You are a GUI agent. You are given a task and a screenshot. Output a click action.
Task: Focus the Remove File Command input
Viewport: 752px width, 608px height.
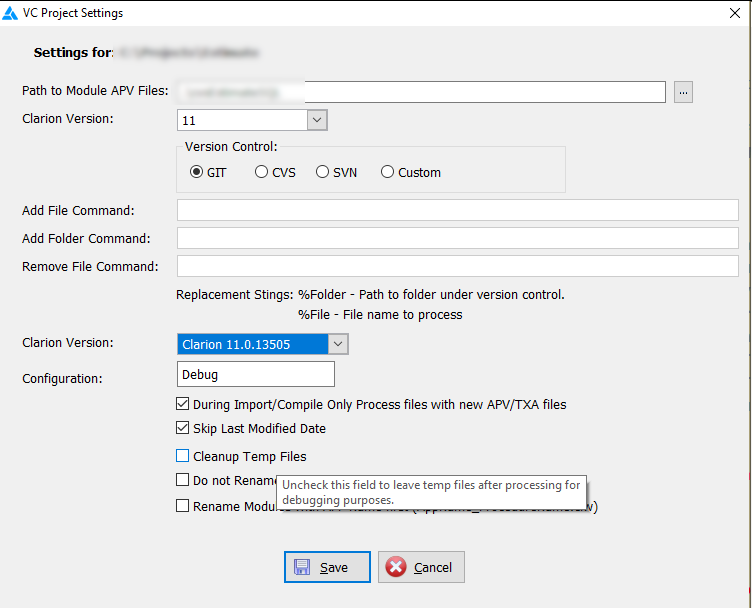457,266
